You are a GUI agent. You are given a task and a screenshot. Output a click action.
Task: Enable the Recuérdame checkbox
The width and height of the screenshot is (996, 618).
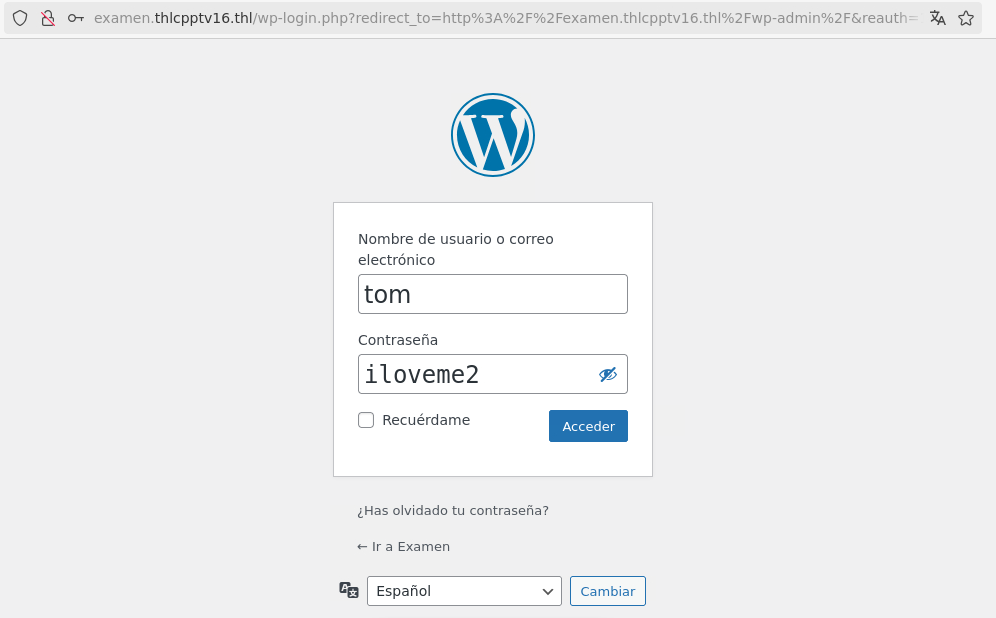pyautogui.click(x=366, y=420)
